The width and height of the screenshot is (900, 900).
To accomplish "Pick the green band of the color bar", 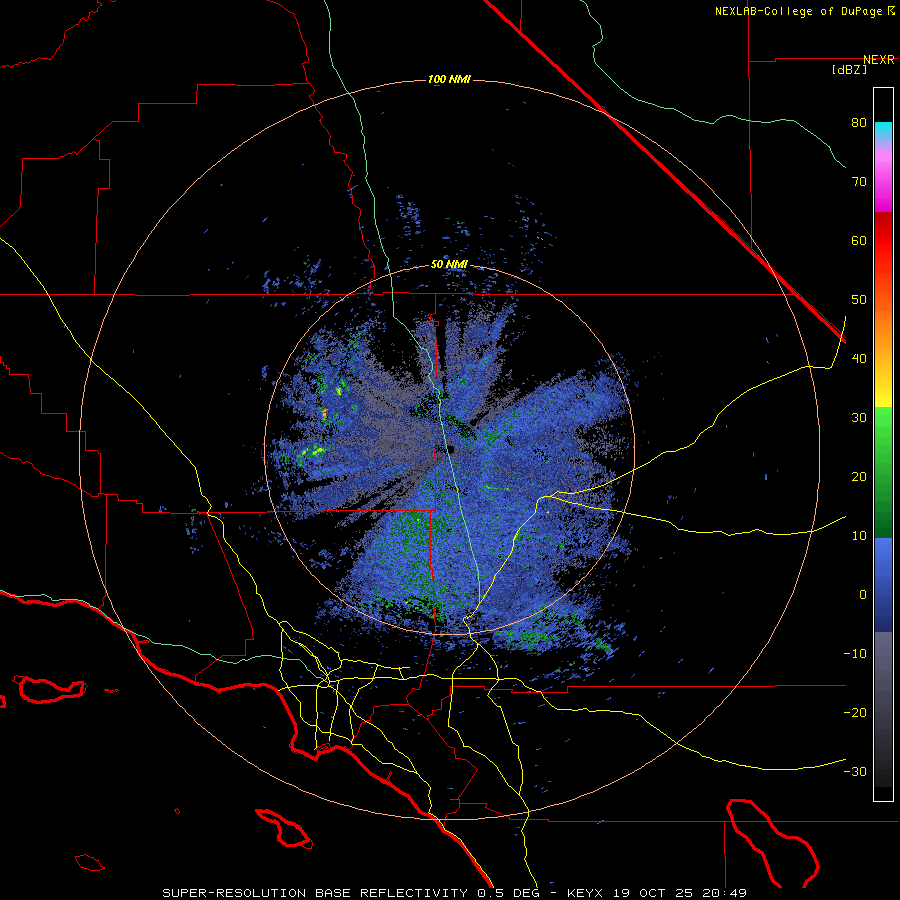I will (x=883, y=472).
